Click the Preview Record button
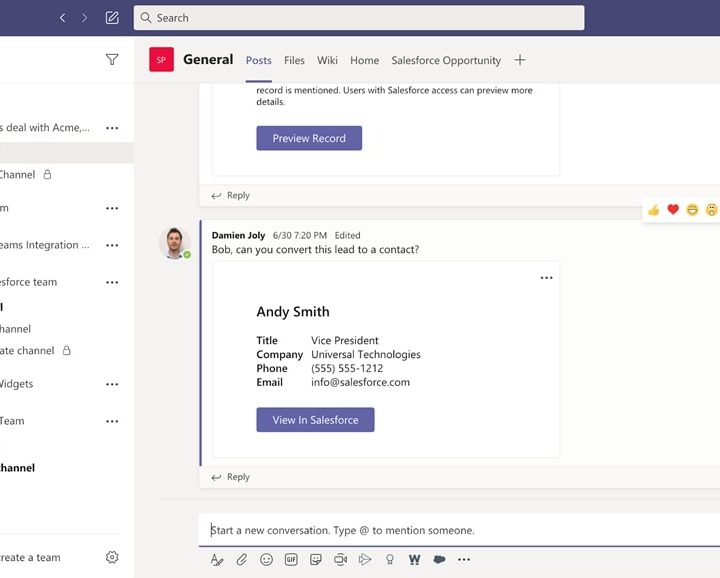The width and height of the screenshot is (720, 578). tap(309, 138)
